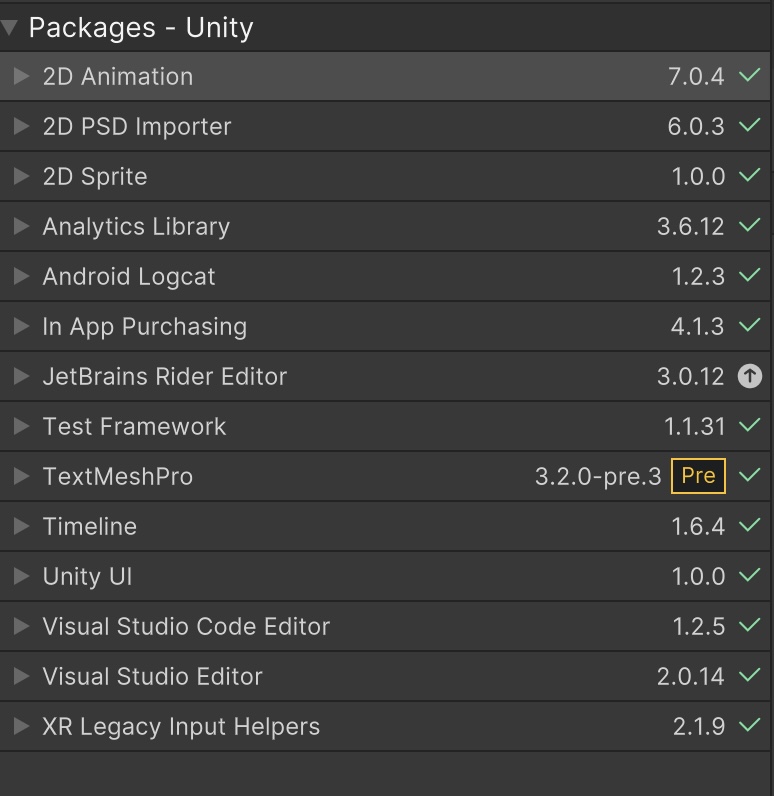
Task: Click the installed checkmark for Test Framework
Action: 750,425
